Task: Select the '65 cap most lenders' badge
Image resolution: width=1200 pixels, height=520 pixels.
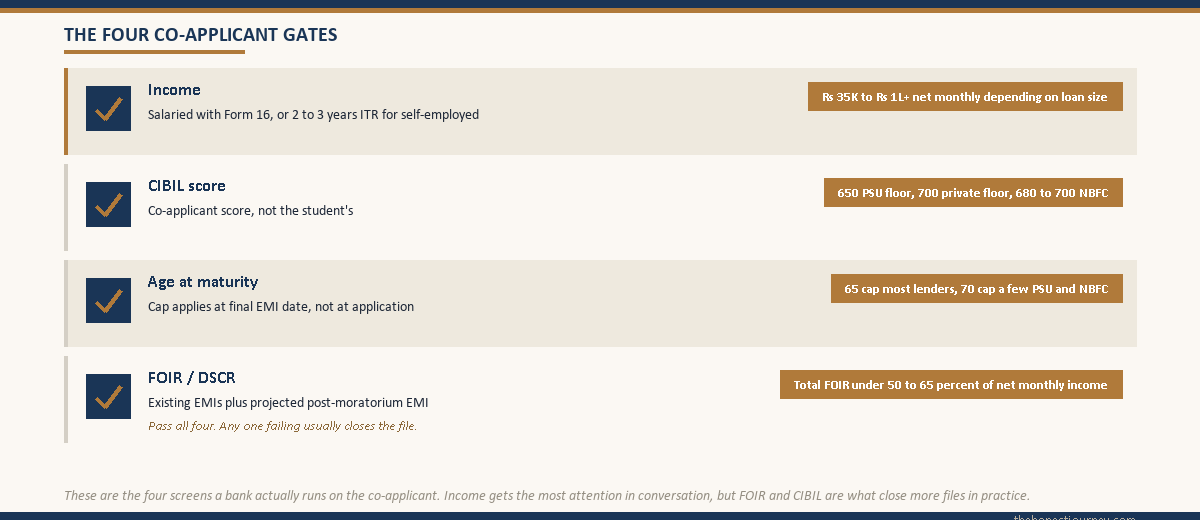Action: (977, 289)
